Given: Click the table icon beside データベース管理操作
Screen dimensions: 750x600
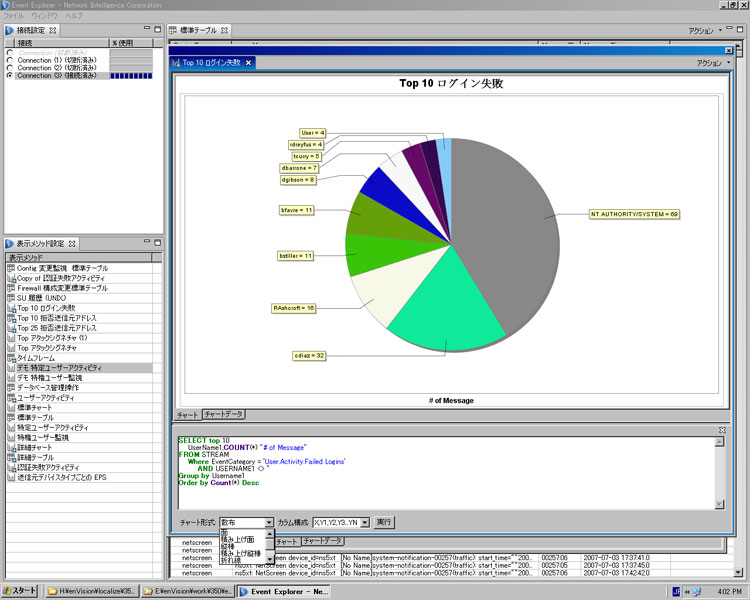Looking at the screenshot, I should (x=11, y=388).
